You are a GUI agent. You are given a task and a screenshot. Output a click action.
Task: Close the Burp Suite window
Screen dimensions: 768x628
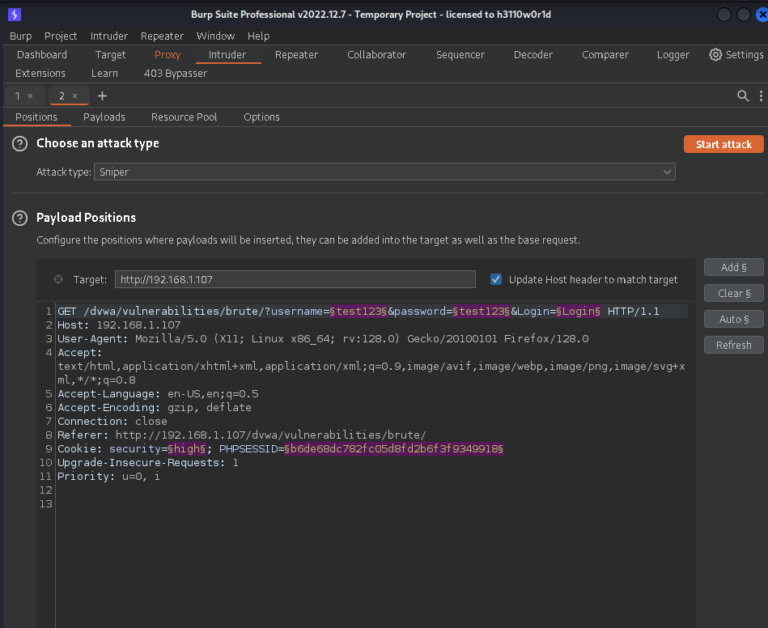coord(762,15)
